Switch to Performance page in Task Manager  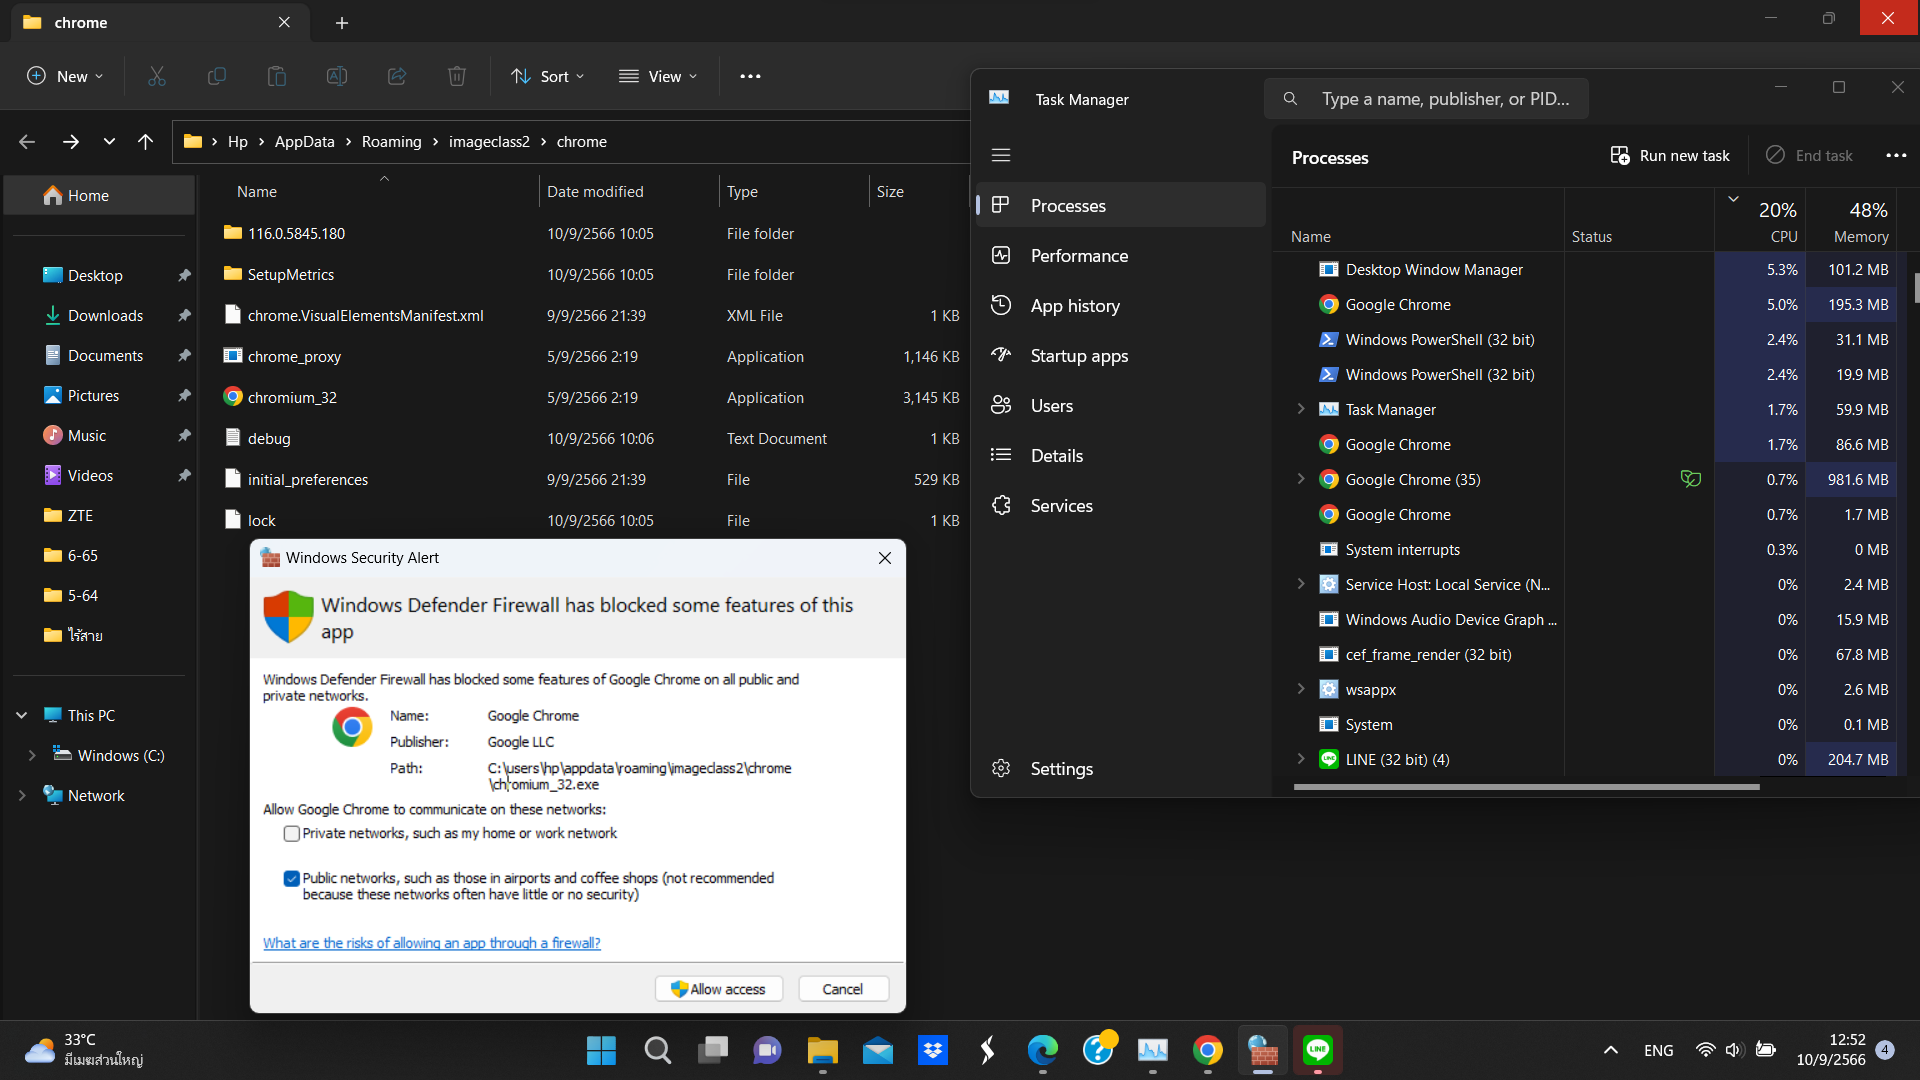(1121, 256)
